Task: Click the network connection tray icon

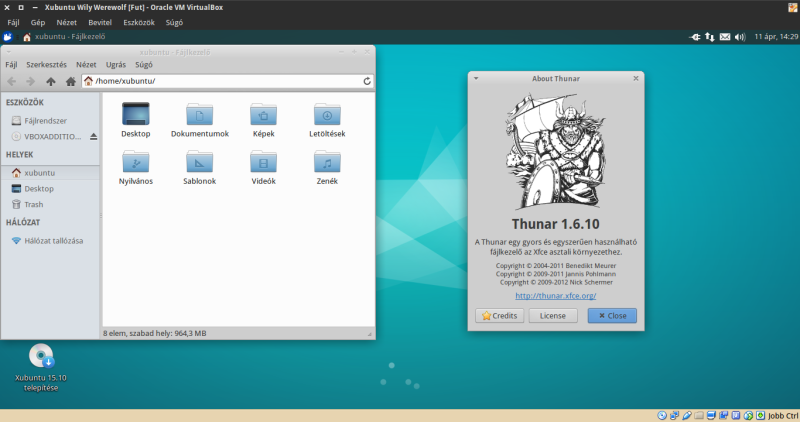Action: point(710,37)
